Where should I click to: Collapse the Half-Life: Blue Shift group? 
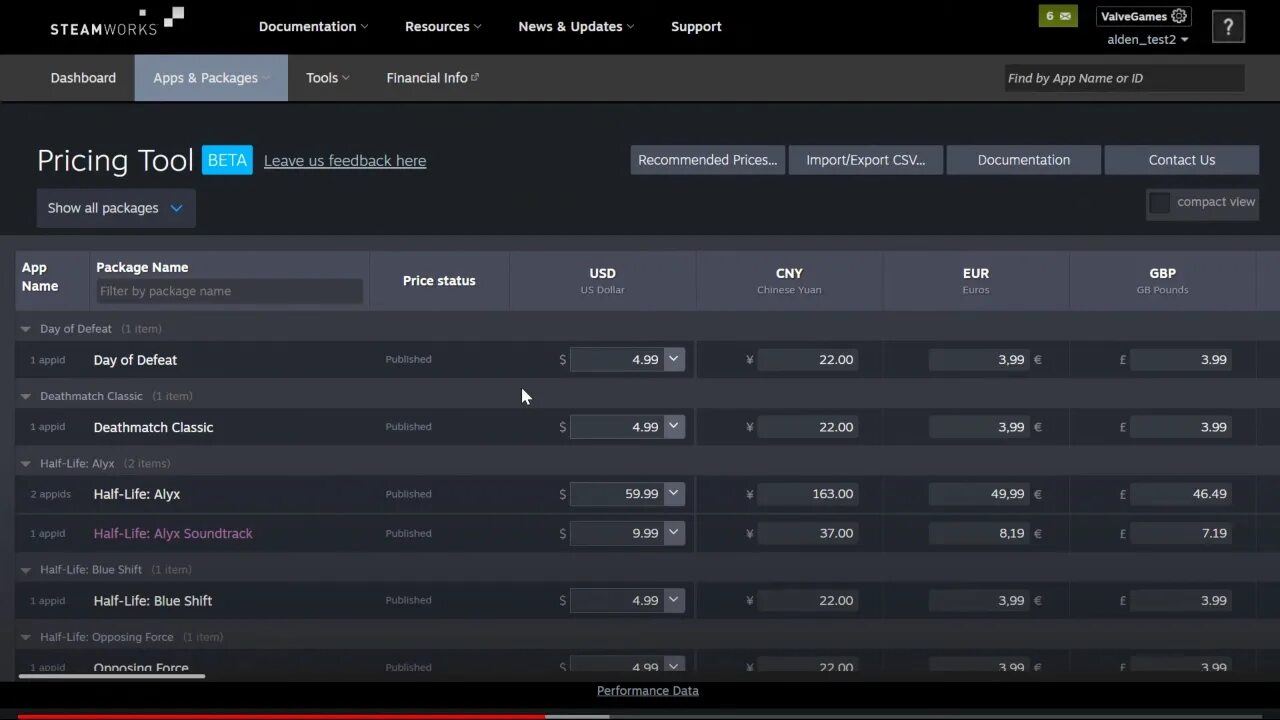26,570
